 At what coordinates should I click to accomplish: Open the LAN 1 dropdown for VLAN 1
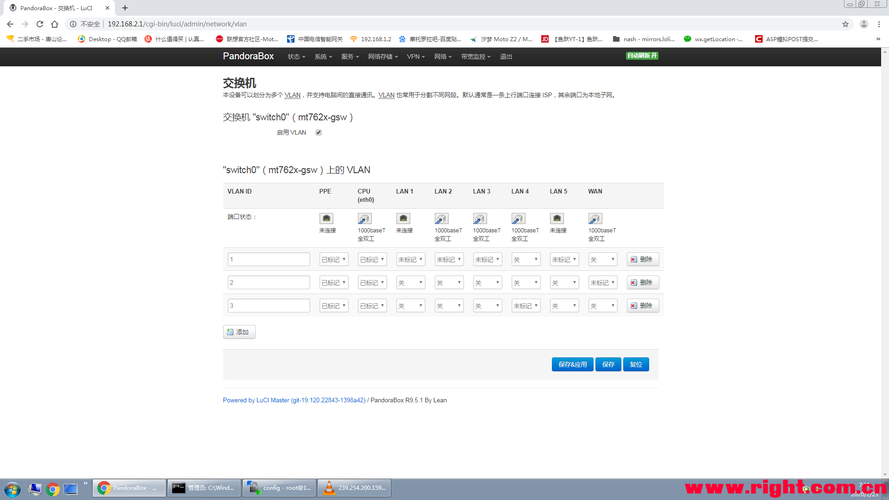(410, 259)
